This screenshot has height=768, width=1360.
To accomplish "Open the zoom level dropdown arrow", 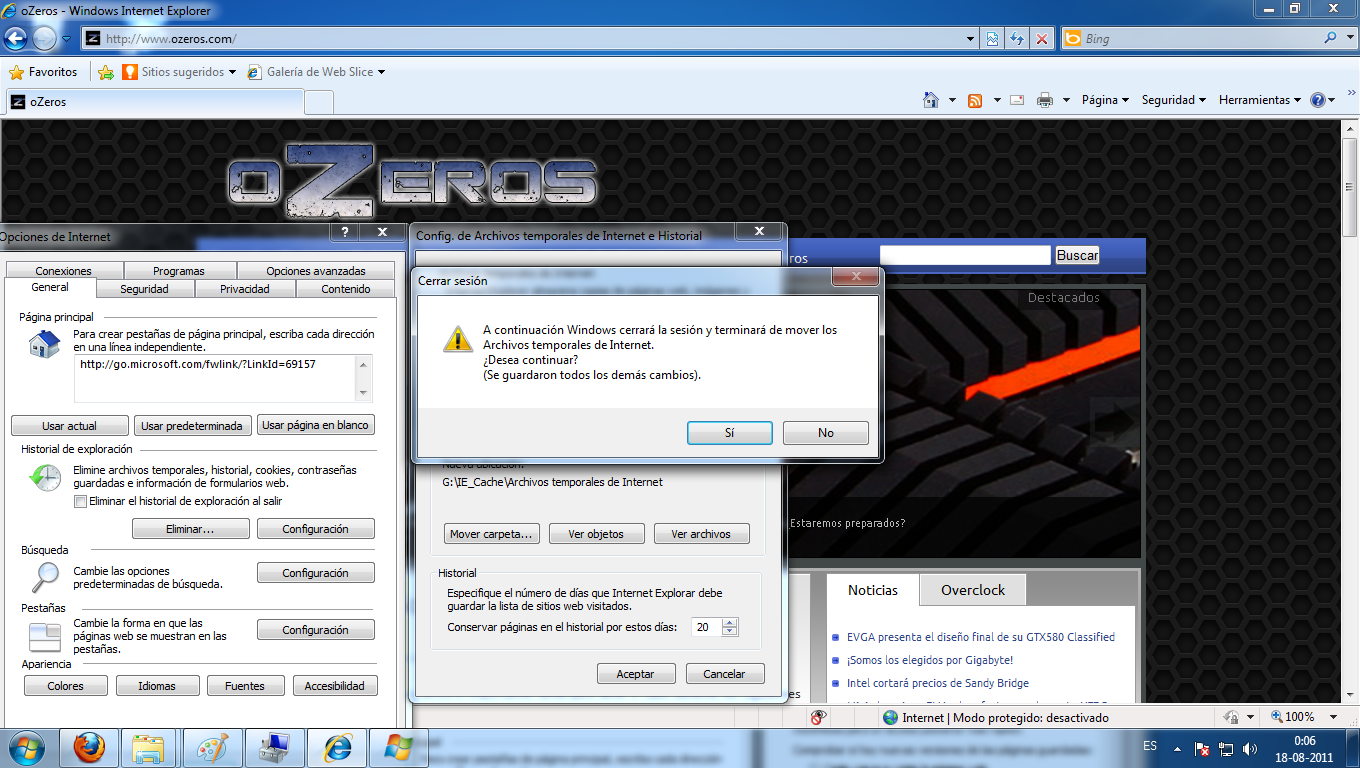I will pyautogui.click(x=1333, y=717).
